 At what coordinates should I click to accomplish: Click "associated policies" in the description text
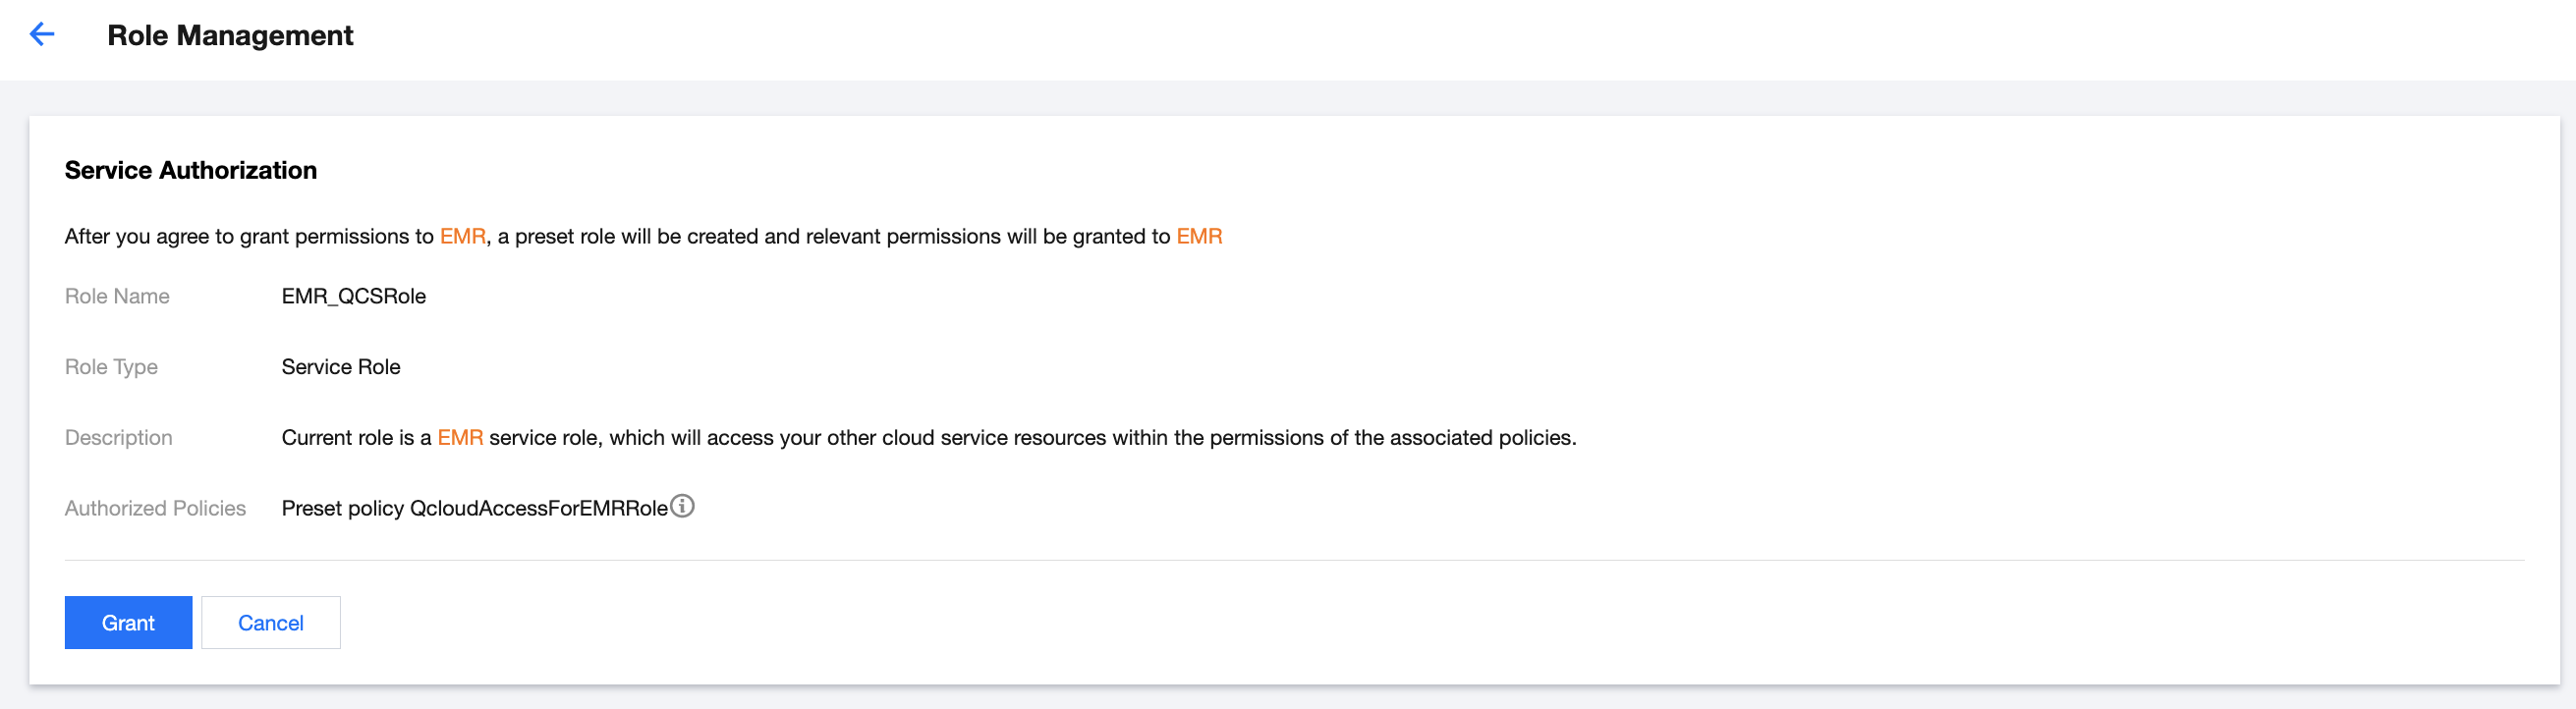1481,438
